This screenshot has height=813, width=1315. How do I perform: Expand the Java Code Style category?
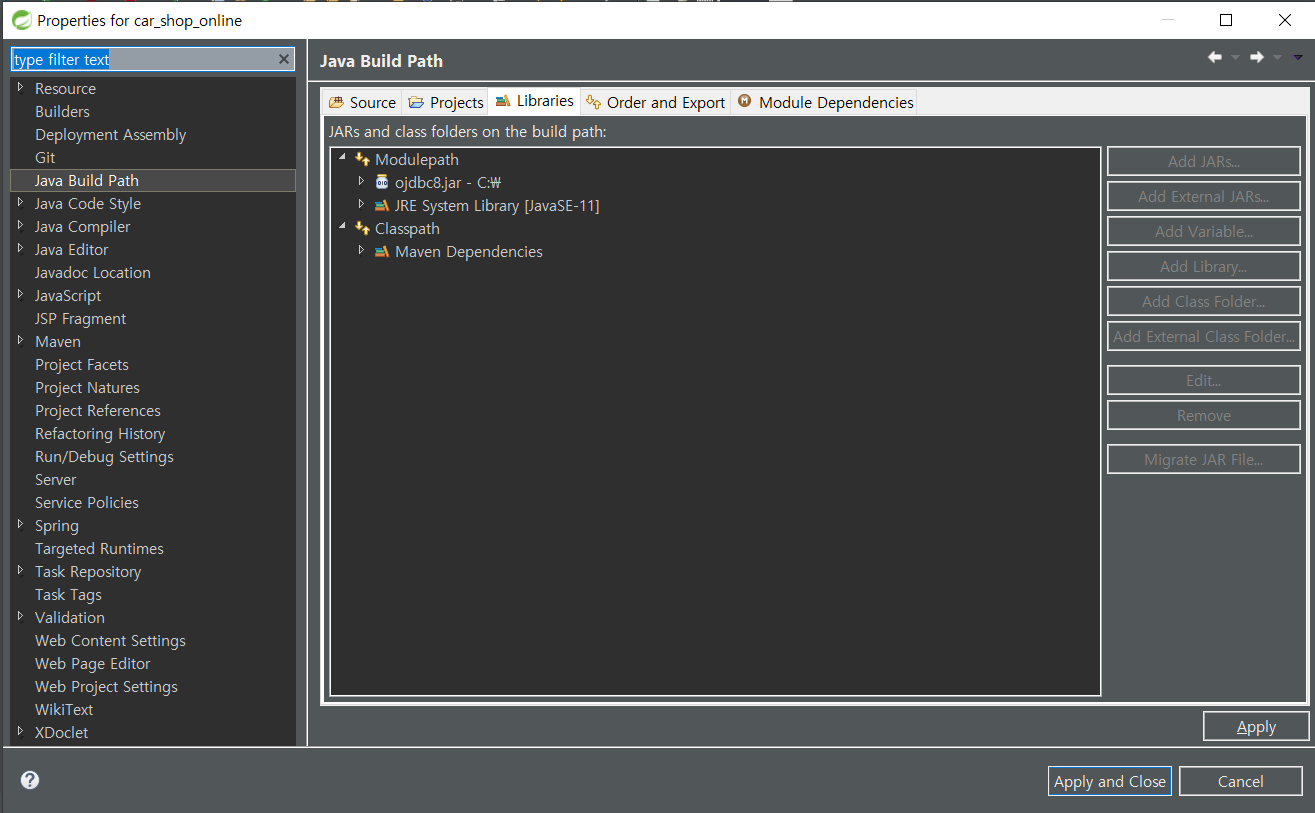(20, 202)
